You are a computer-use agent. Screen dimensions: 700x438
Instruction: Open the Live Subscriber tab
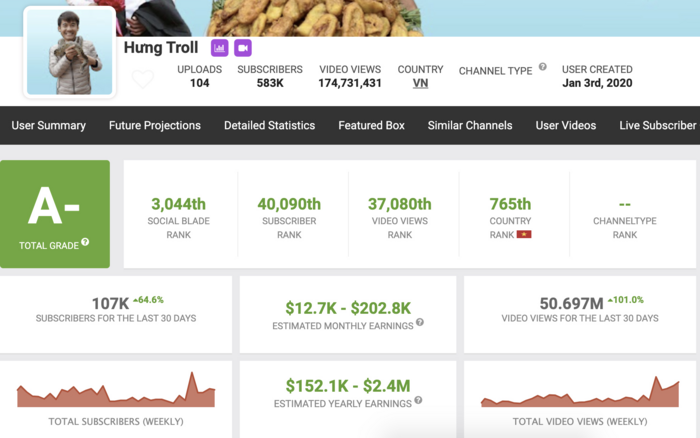pos(657,125)
